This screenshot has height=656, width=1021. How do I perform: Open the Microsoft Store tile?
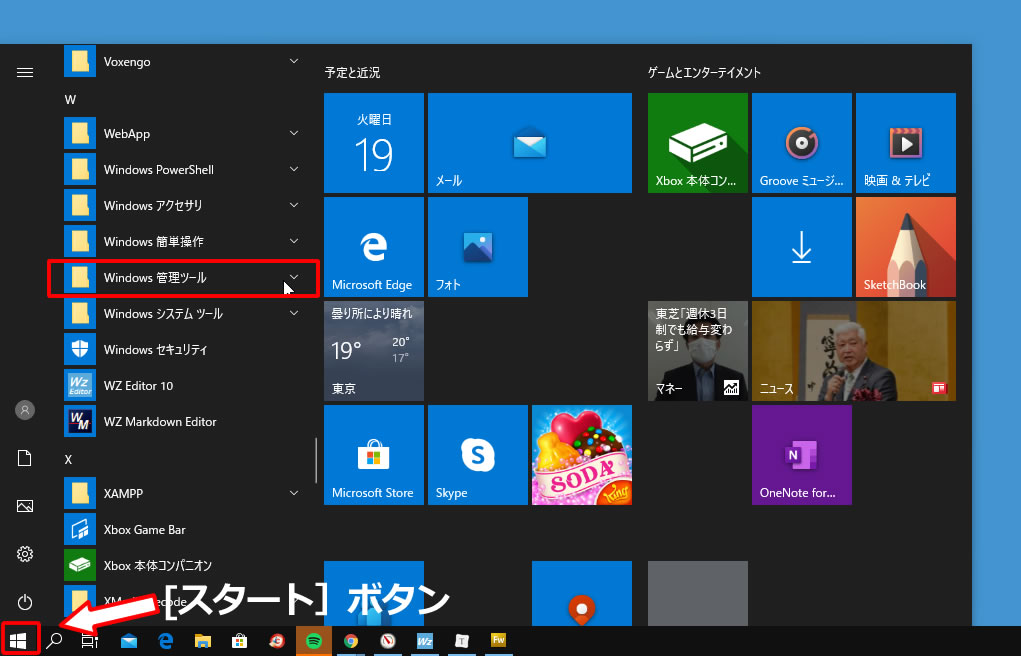click(374, 455)
